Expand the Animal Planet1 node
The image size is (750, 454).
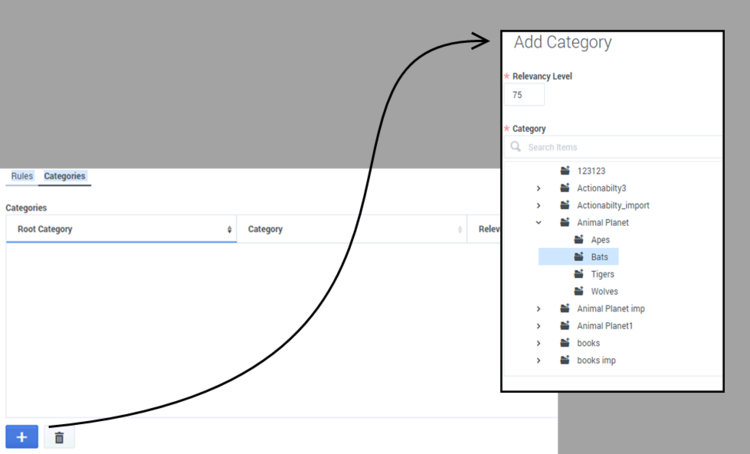click(x=539, y=326)
